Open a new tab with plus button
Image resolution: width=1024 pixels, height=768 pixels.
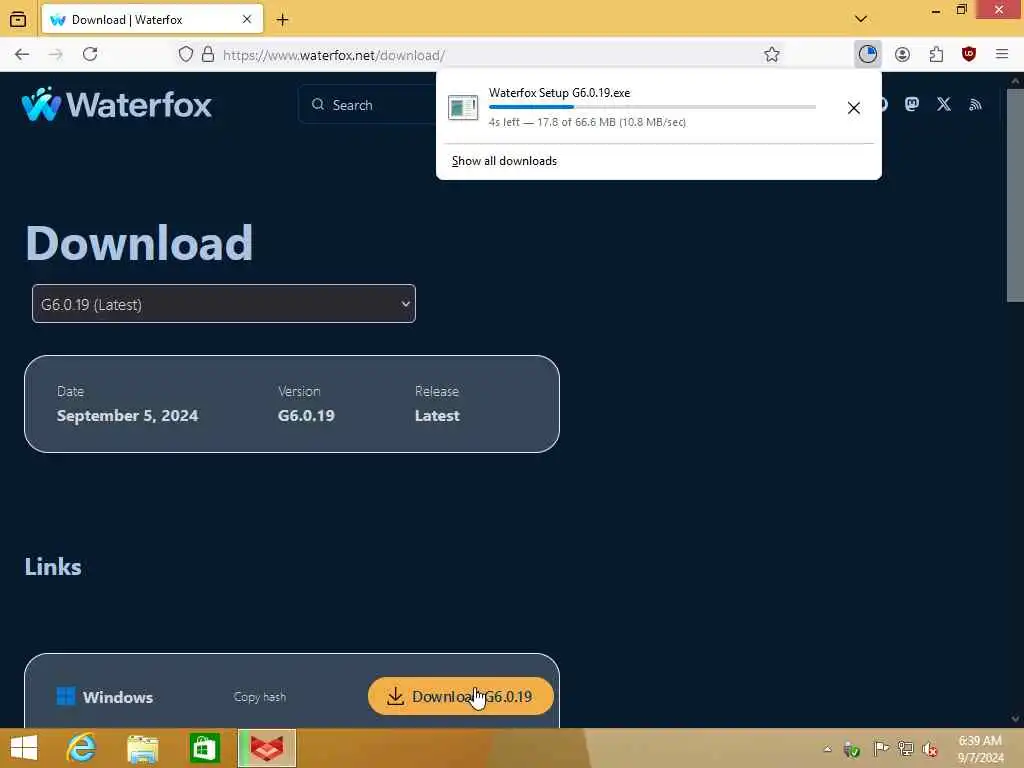coord(282,20)
